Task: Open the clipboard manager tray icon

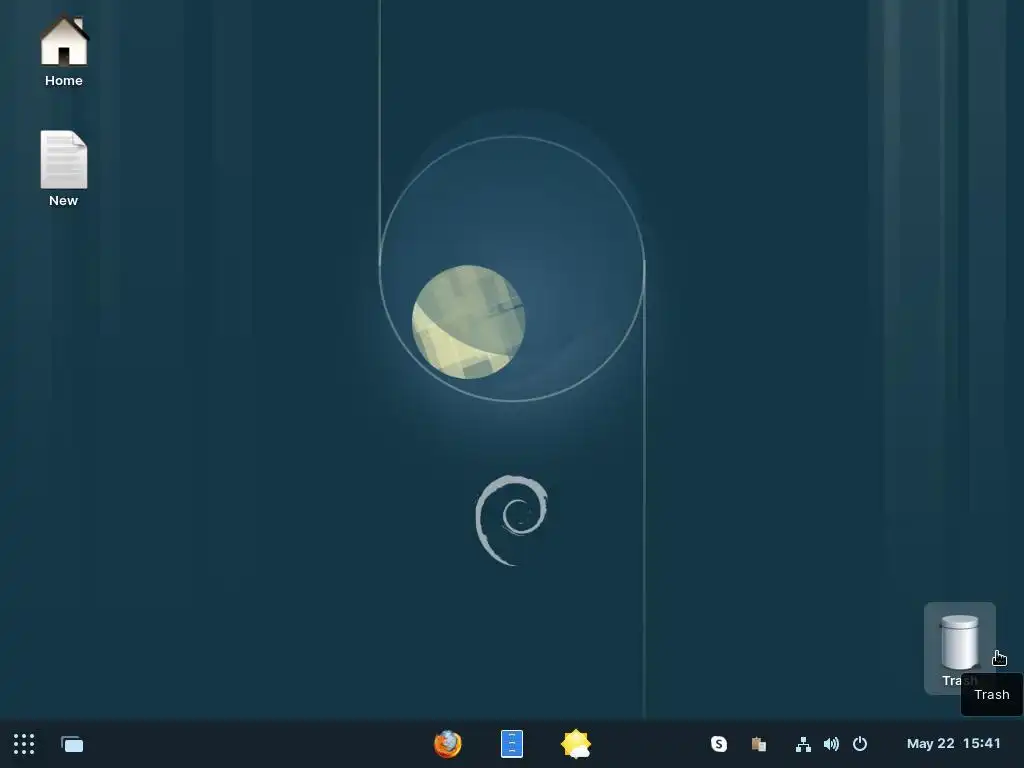Action: click(x=758, y=744)
